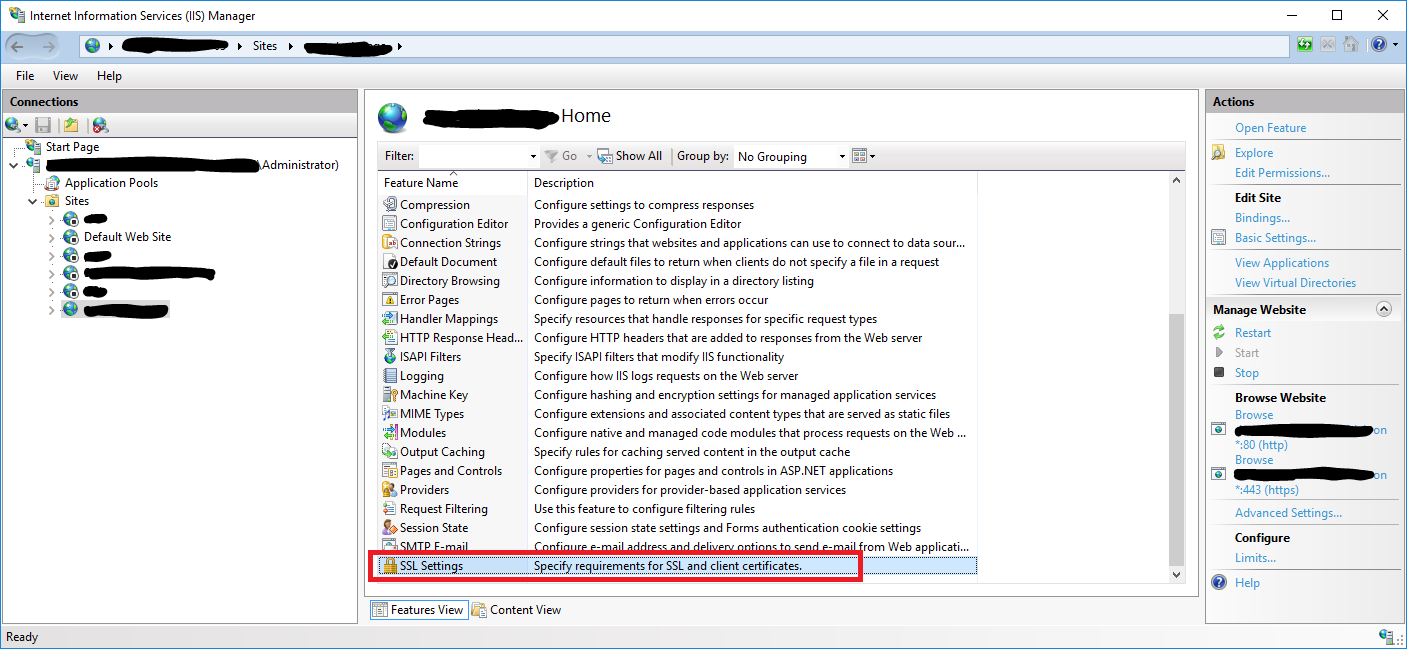This screenshot has height=649, width=1407.
Task: Open Edit Permissions link
Action: pyautogui.click(x=1282, y=173)
